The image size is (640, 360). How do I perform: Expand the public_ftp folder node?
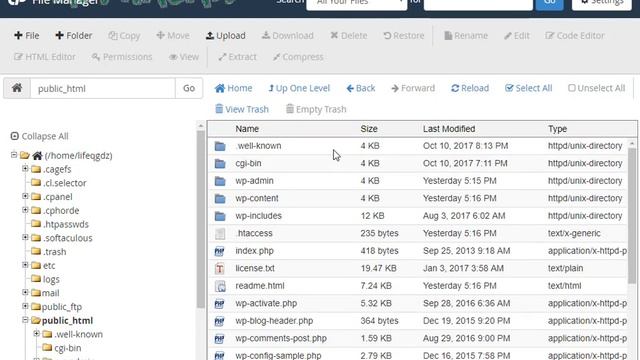pos(25,306)
